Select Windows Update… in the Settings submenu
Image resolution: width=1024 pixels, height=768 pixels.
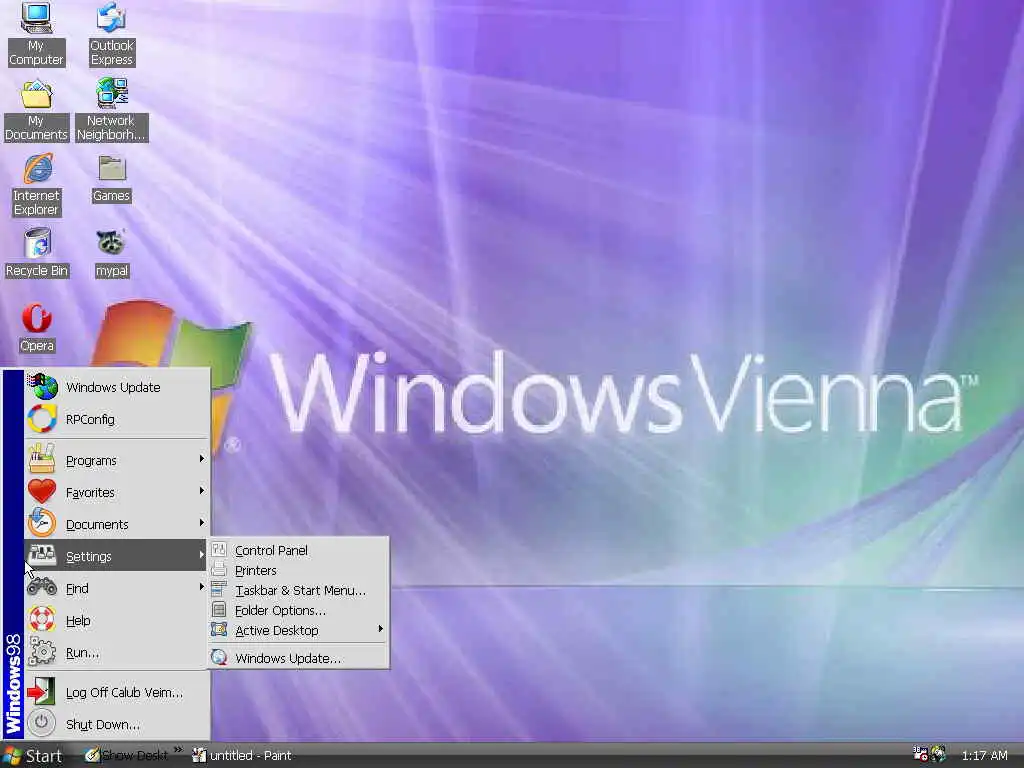click(299, 658)
